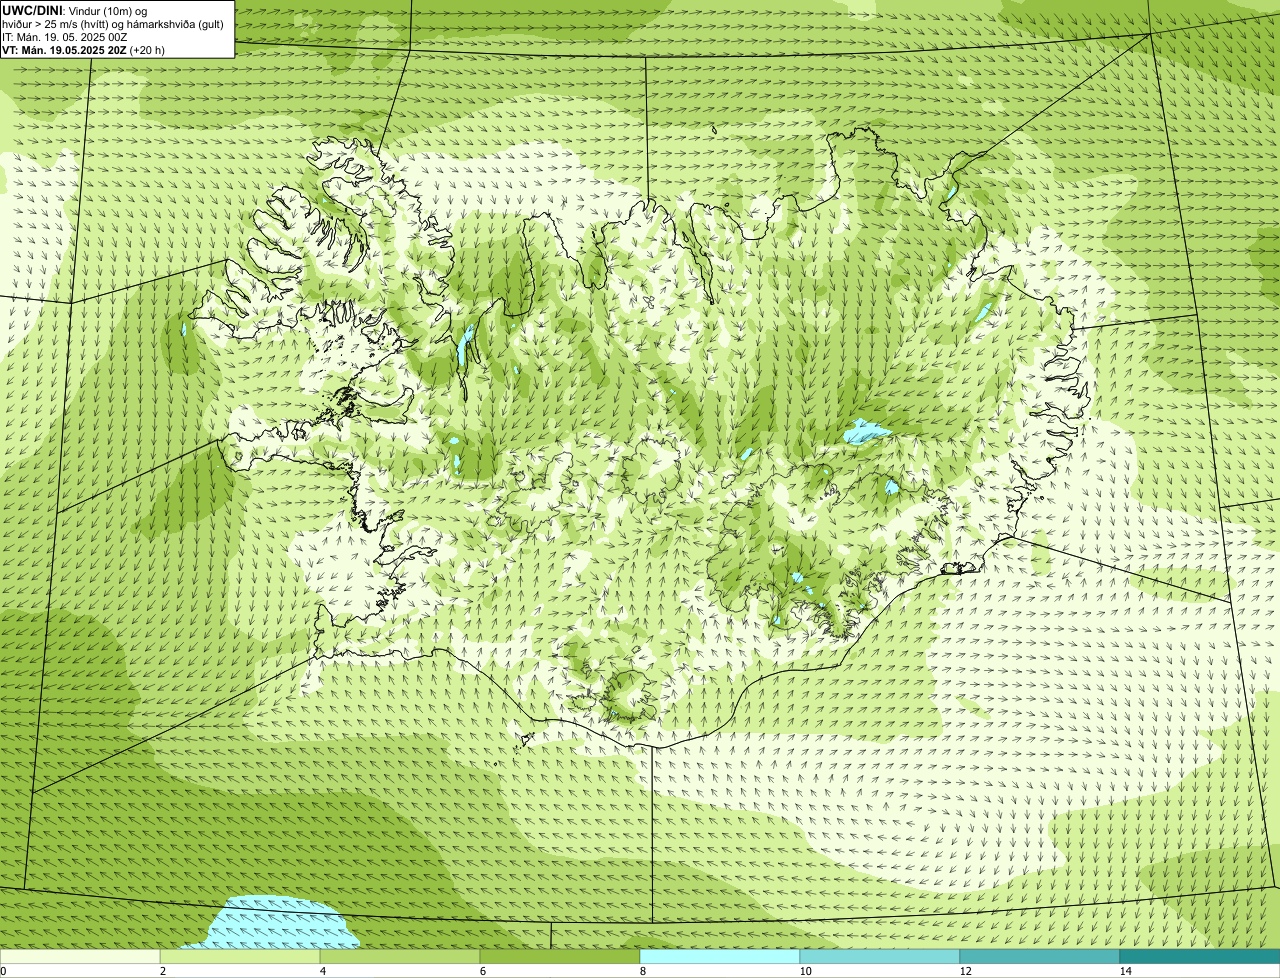Click the 'IT: Mán. 19. 05. 2025 00Z' line

[64, 36]
